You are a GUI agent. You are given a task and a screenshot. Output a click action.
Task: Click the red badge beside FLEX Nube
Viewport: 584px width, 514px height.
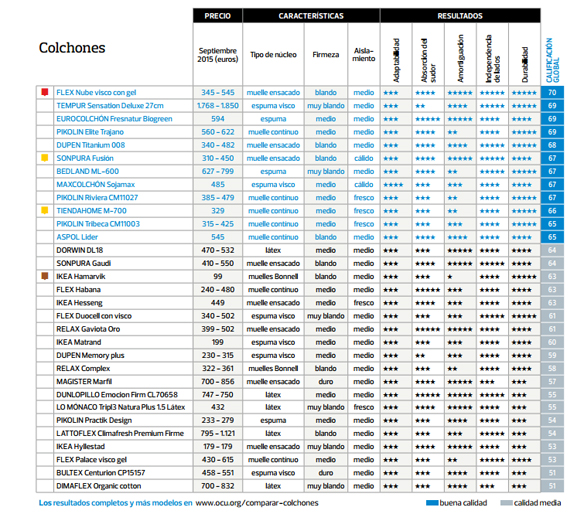[x=45, y=92]
